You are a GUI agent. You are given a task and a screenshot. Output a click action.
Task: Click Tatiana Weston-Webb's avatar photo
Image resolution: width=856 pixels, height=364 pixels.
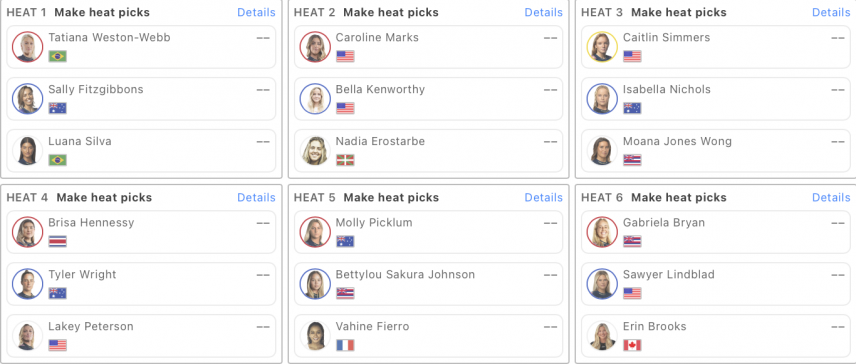(27, 47)
